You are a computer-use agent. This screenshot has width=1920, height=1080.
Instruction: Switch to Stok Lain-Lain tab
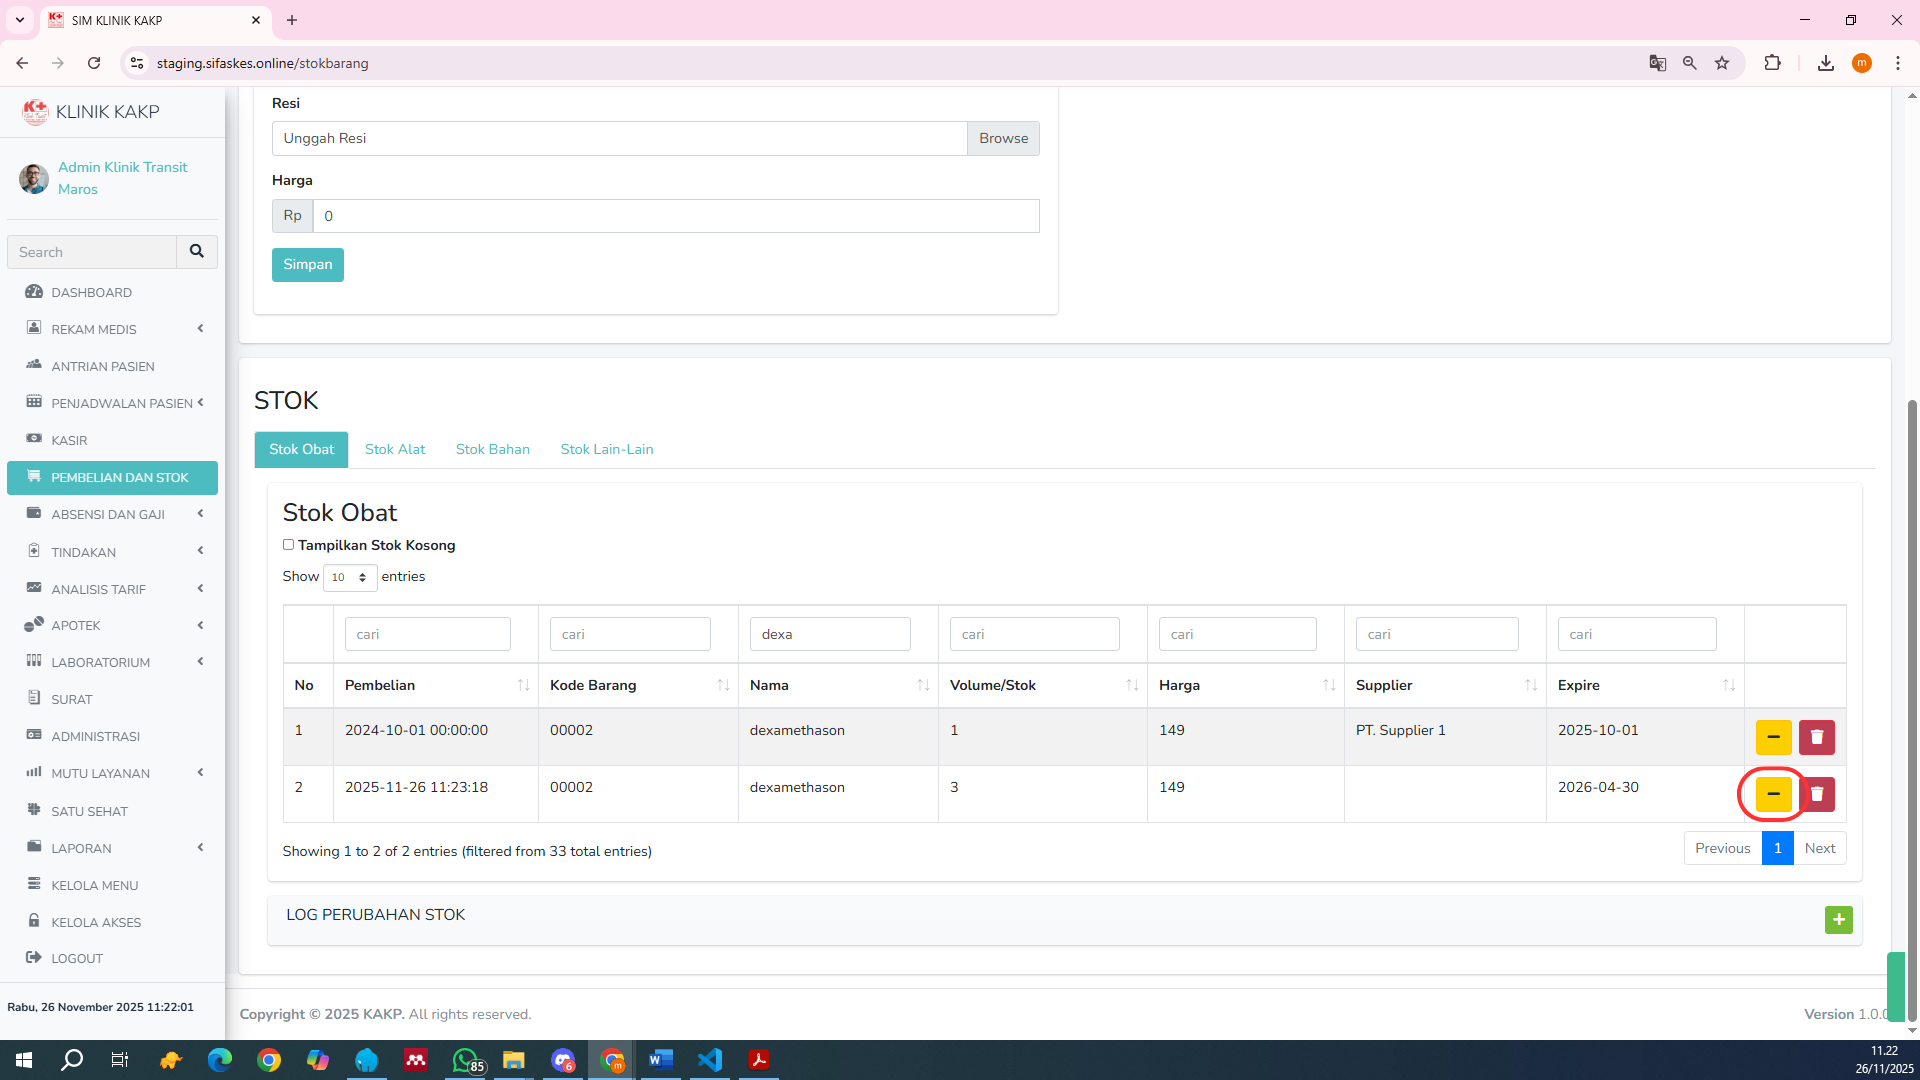click(x=606, y=449)
